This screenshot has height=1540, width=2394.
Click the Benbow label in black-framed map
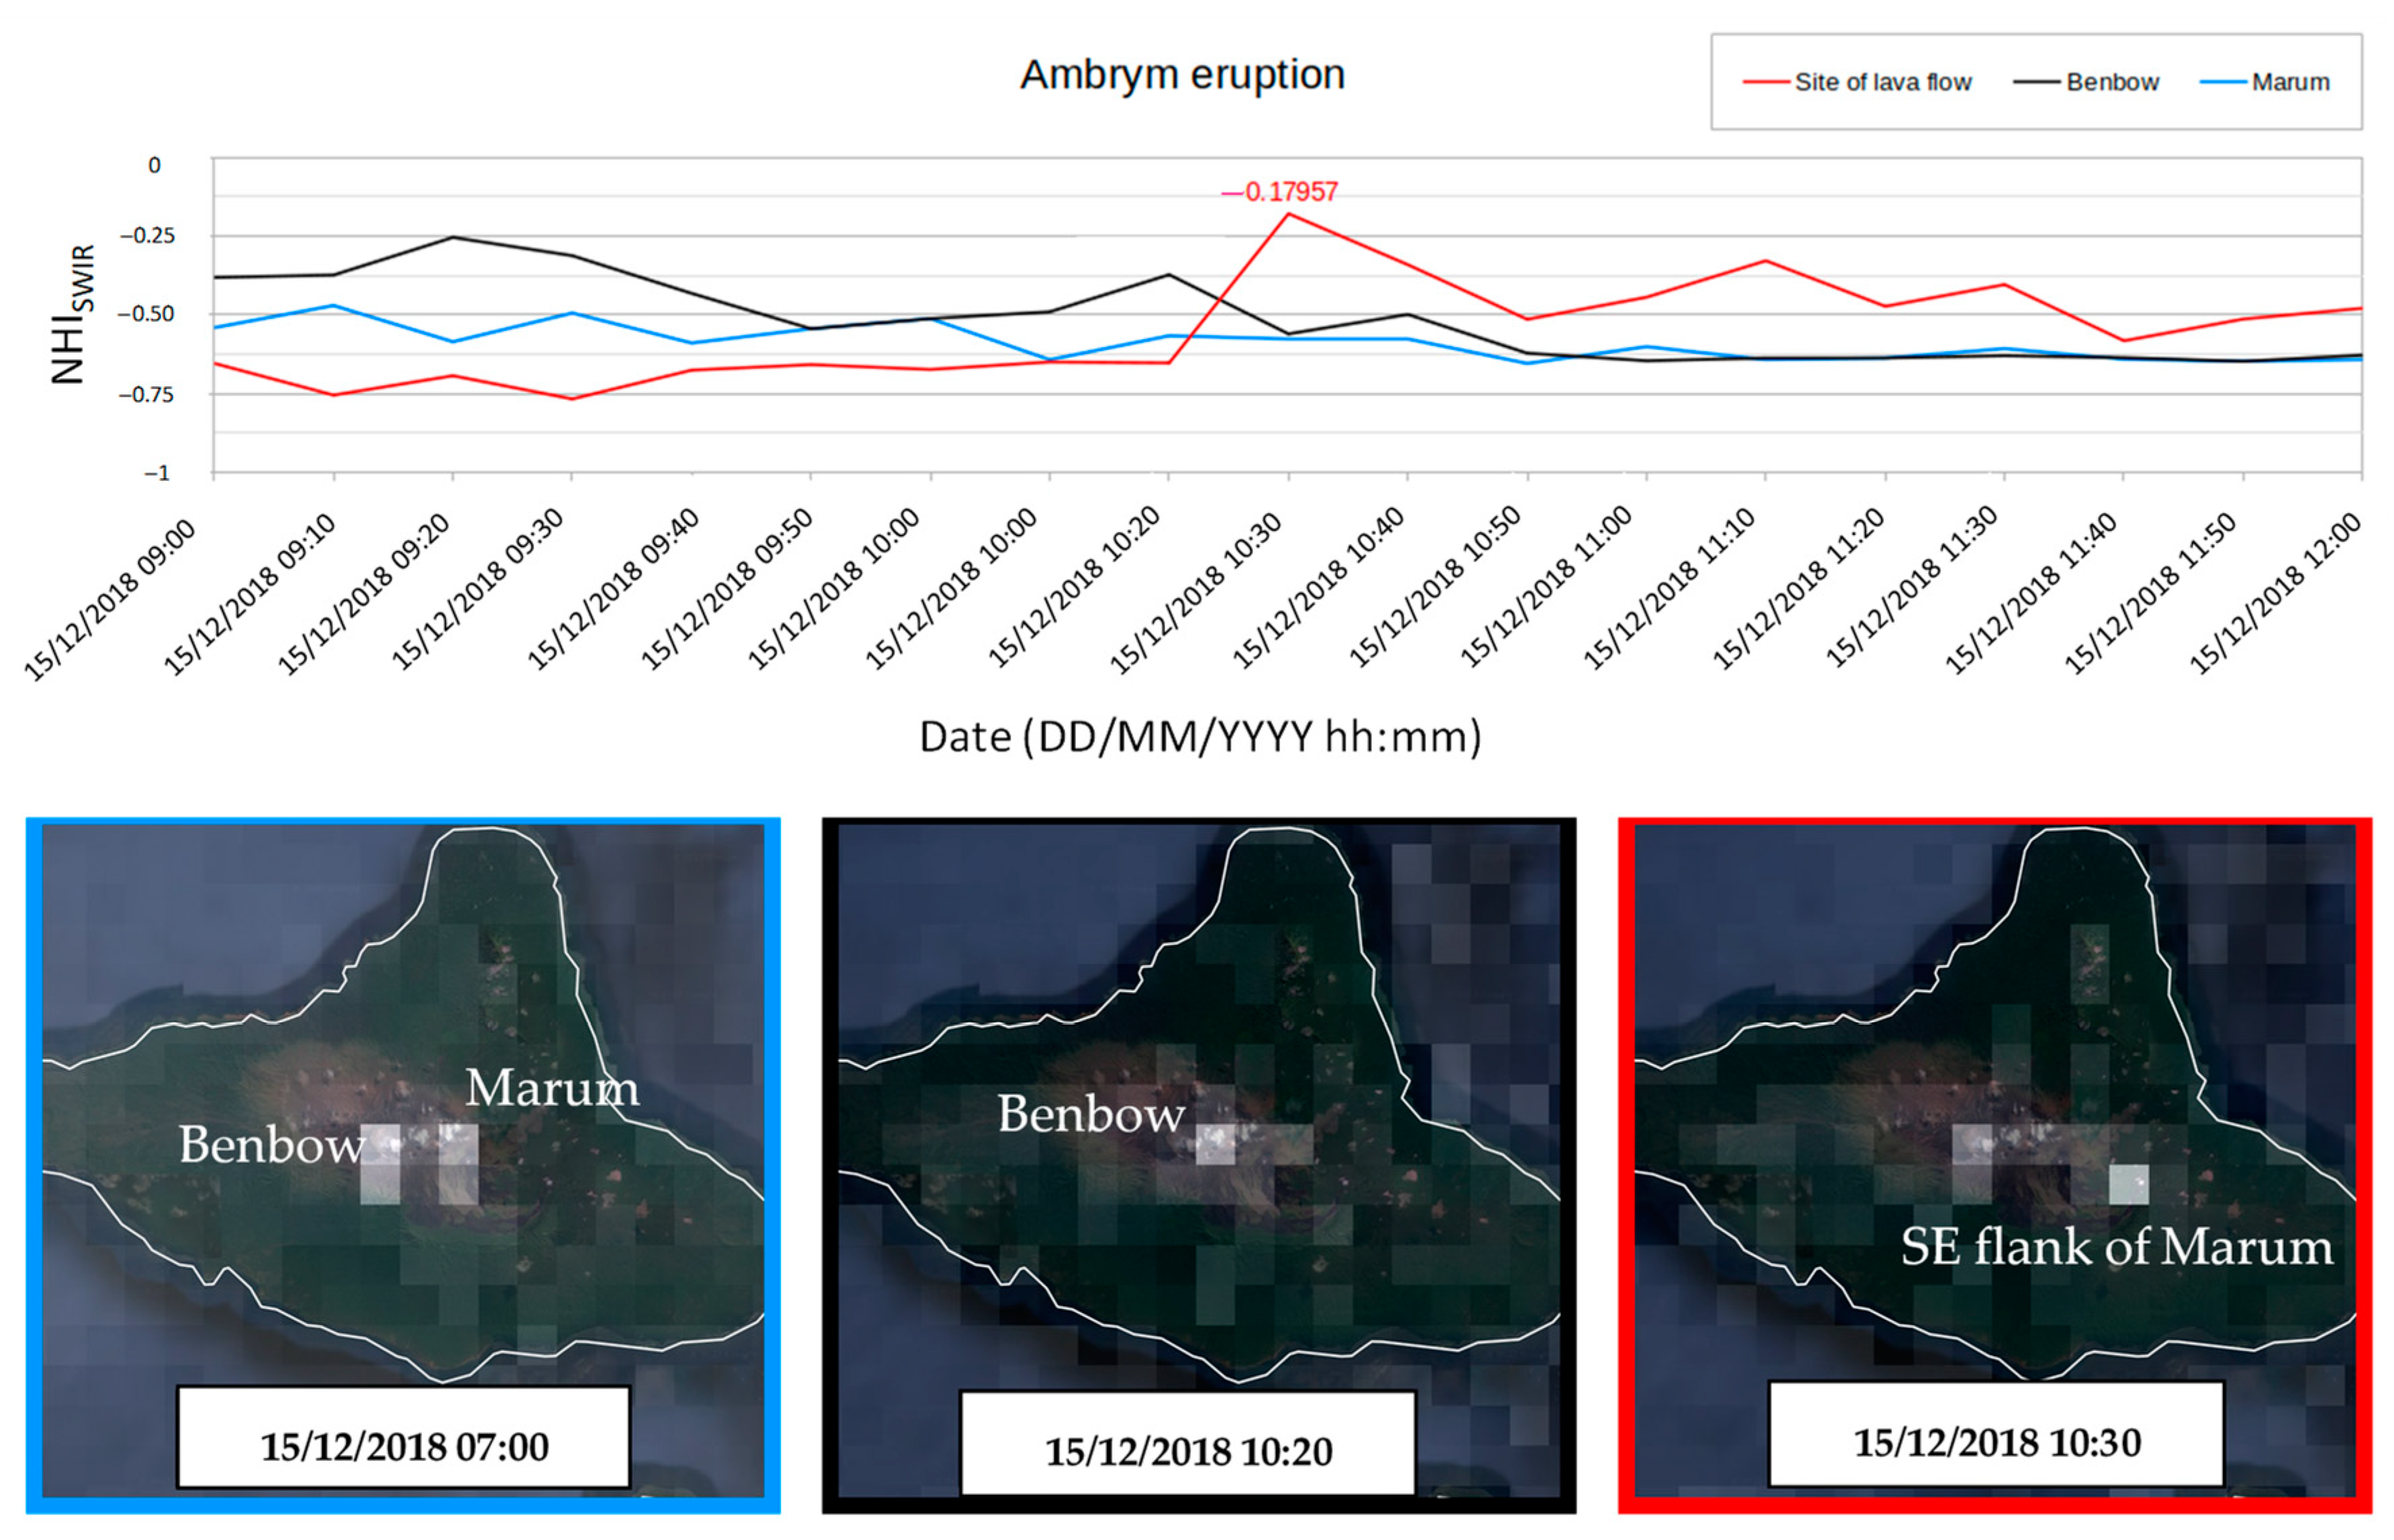1091,1114
